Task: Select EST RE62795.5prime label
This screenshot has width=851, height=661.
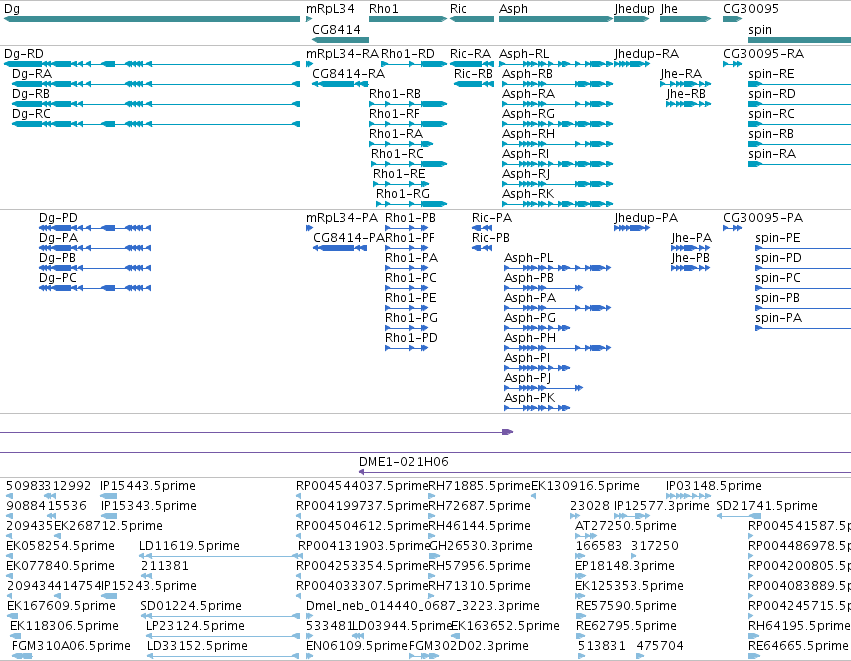Action: click(626, 626)
